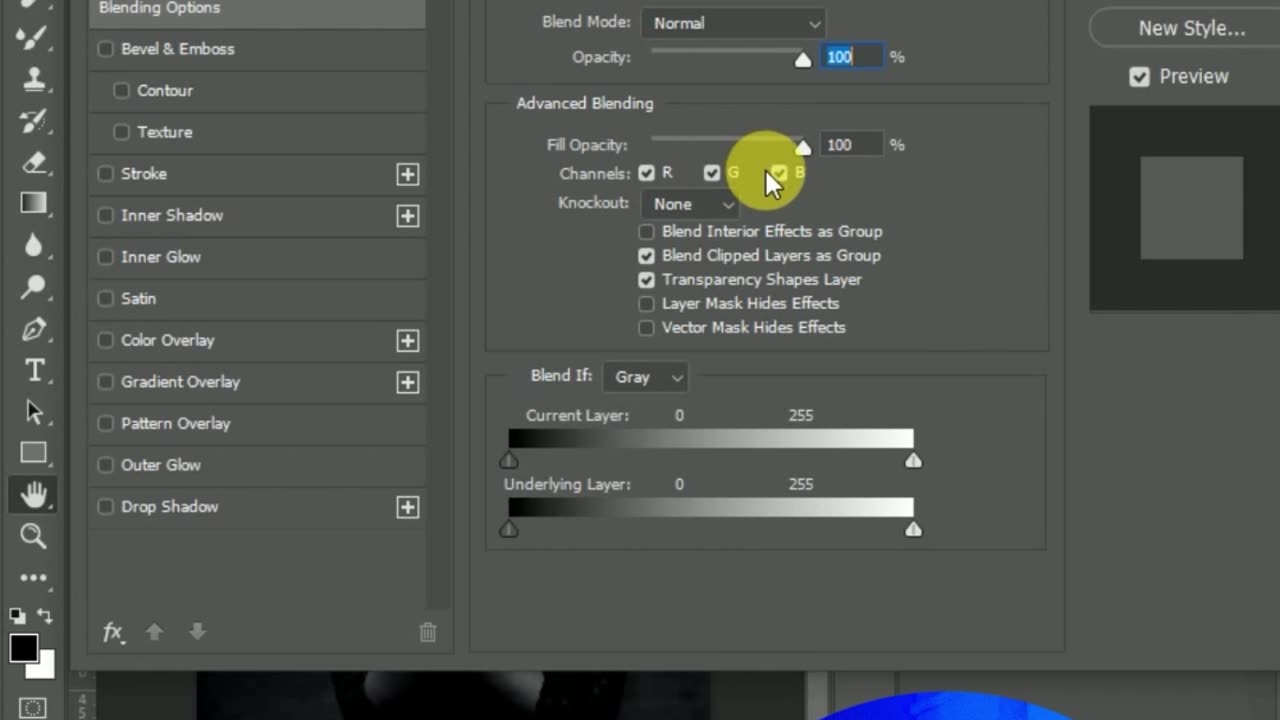Check Vector Mask Hides Effects
This screenshot has width=1280, height=720.
tap(646, 327)
